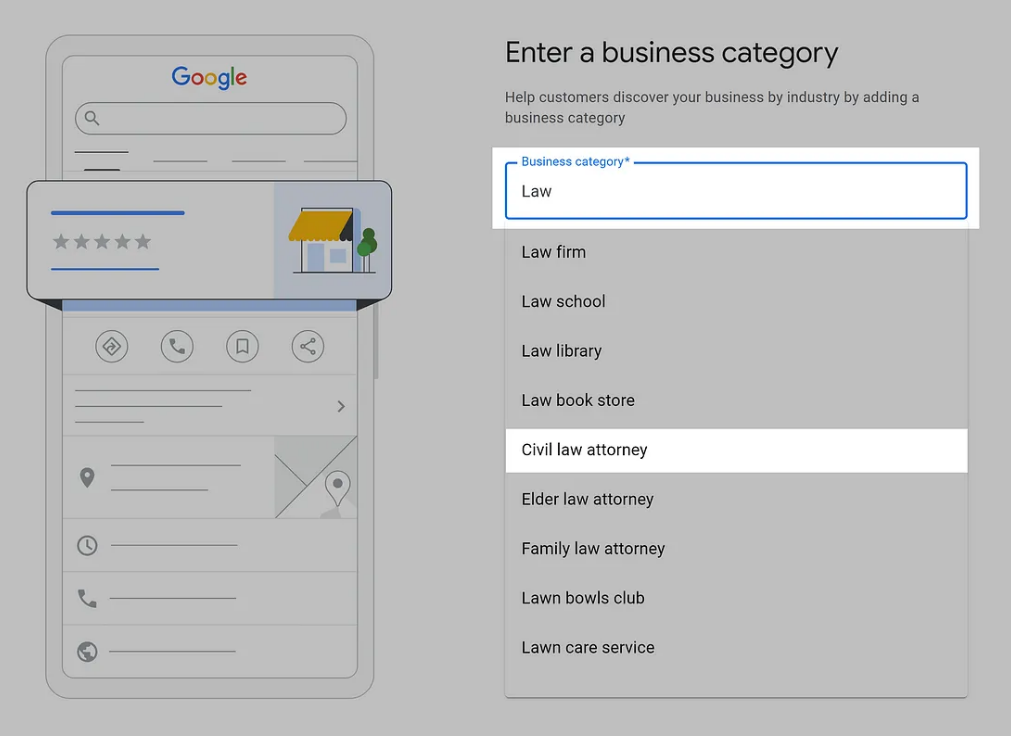The height and width of the screenshot is (736, 1011).
Task: Choose Law school from the list
Action: click(x=736, y=301)
